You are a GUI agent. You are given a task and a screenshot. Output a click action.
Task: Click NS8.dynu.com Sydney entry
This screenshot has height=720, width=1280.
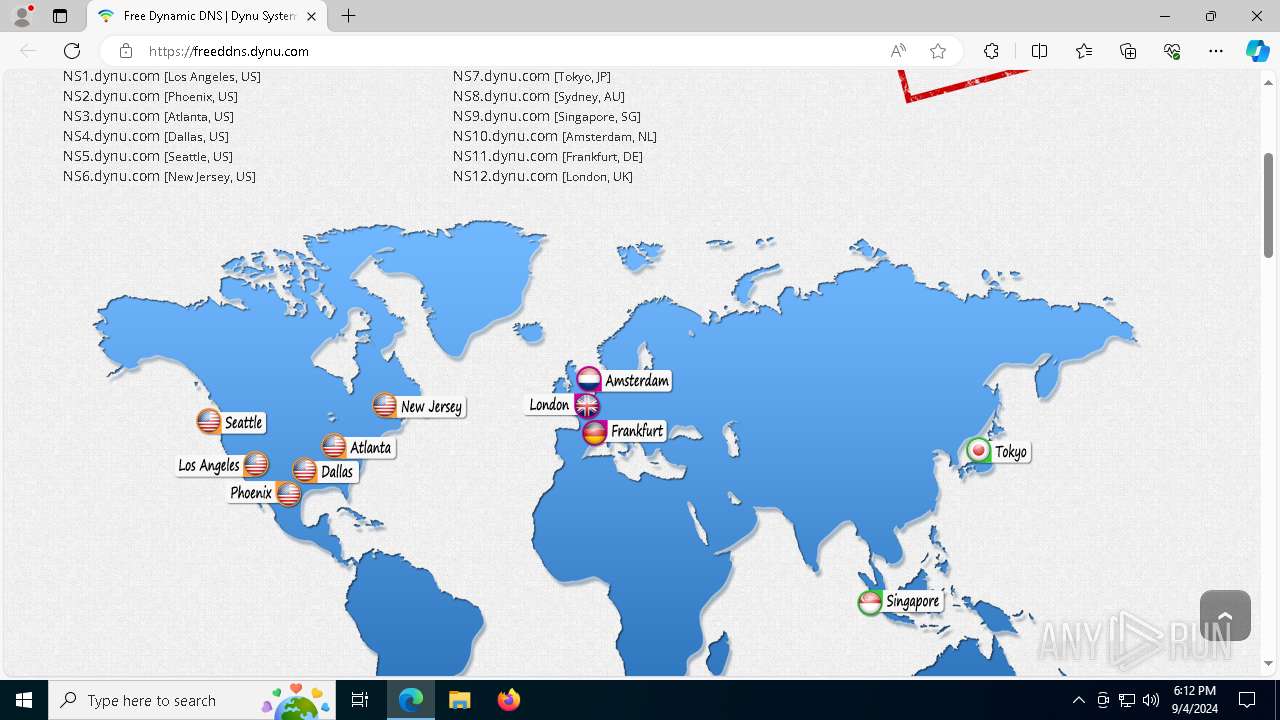(x=539, y=96)
